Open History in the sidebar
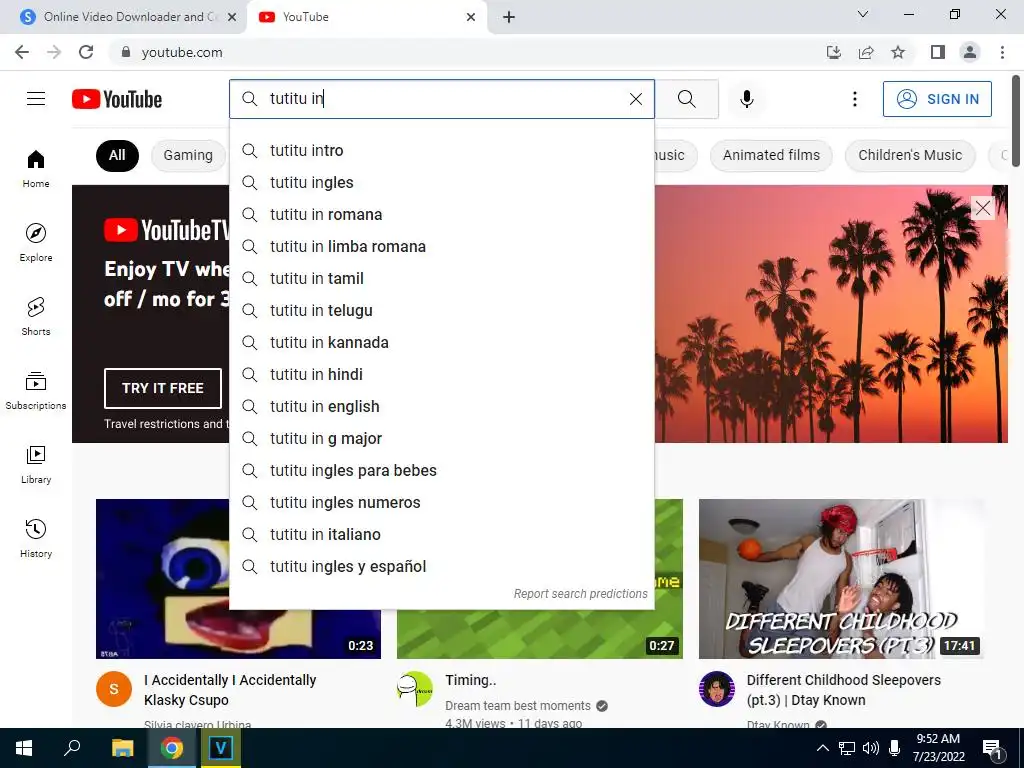 coord(36,538)
